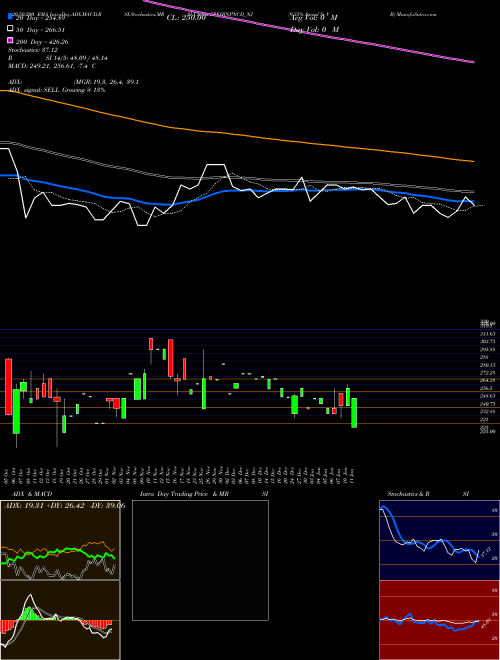
Task: Click the MACD histogram chart panel
Action: (x=60, y=620)
